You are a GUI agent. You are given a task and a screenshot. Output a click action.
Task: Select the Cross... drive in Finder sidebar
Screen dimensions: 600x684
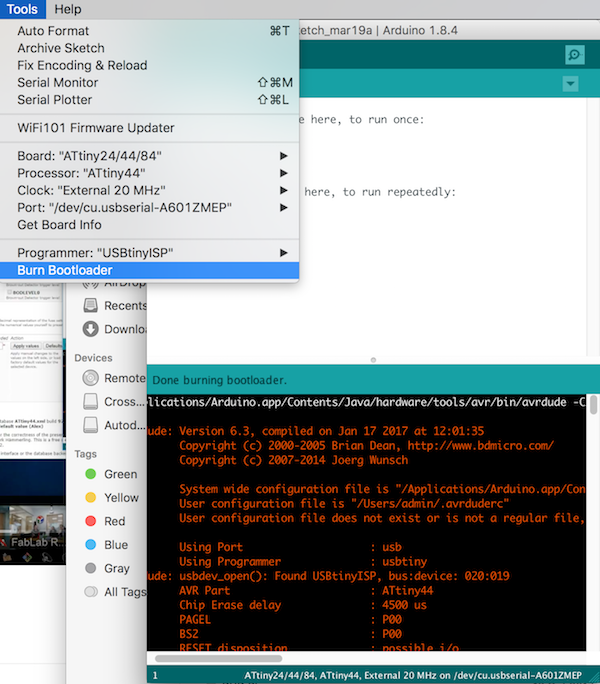114,401
